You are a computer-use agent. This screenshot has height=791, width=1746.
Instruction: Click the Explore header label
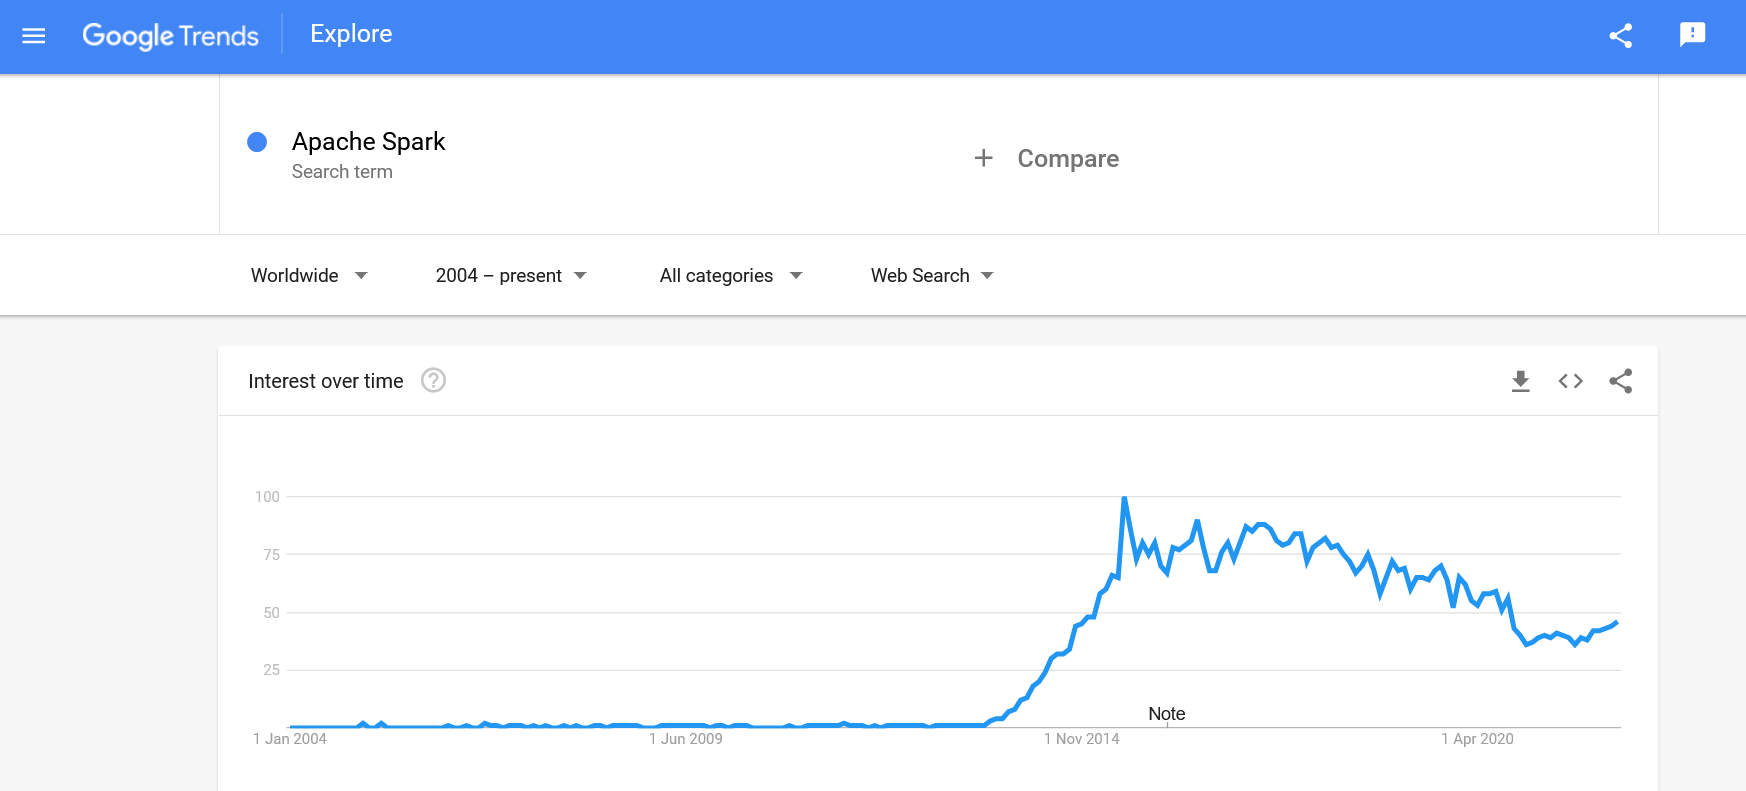pyautogui.click(x=351, y=34)
